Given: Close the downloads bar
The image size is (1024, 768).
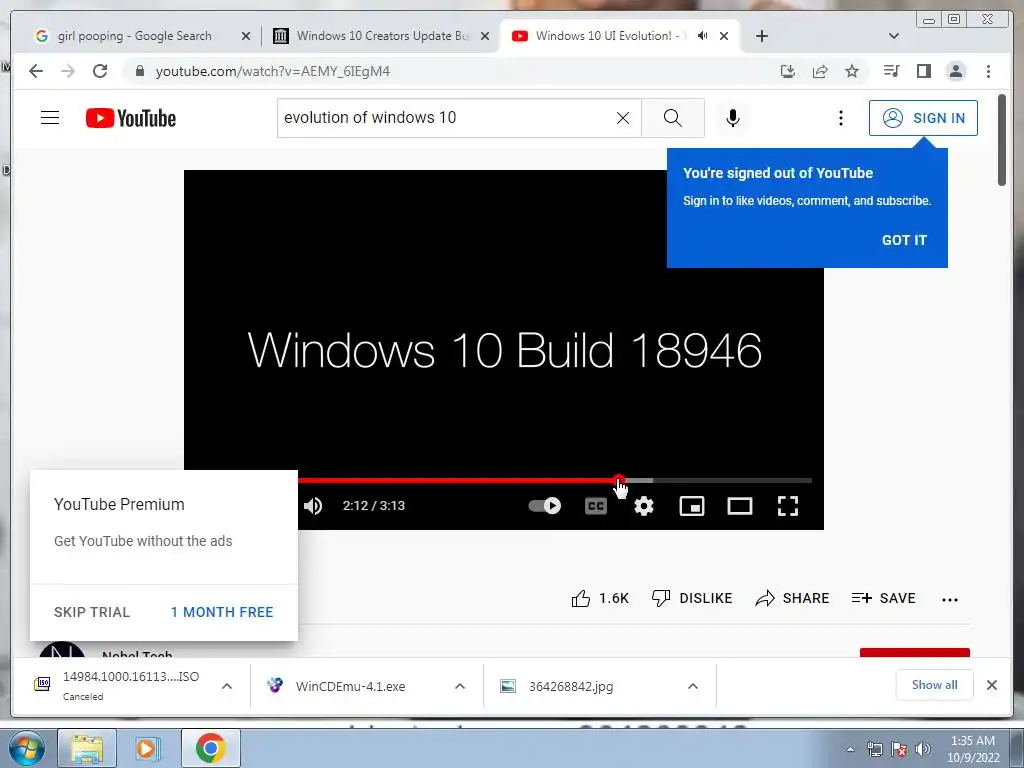Looking at the screenshot, I should point(992,685).
